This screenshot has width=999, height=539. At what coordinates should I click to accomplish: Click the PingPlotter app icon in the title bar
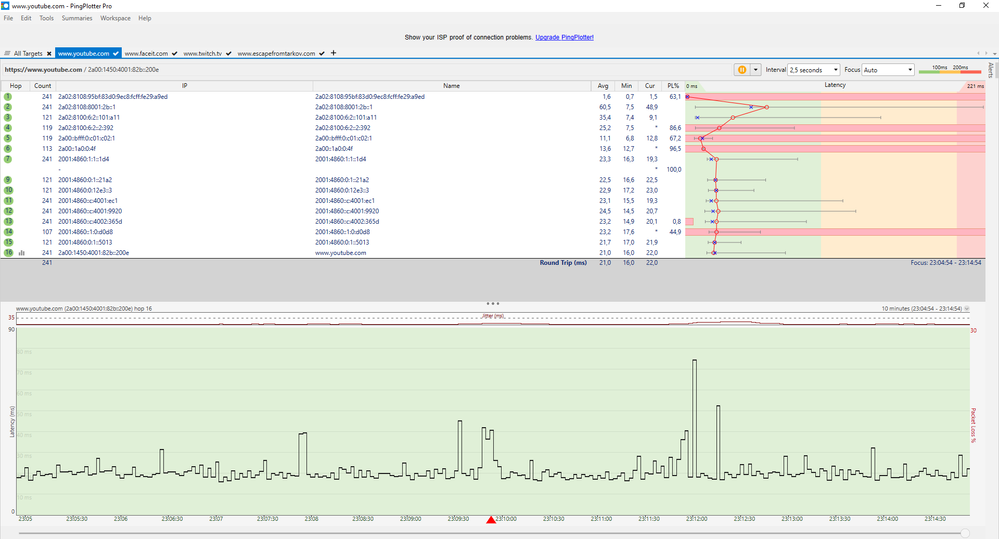tap(5, 6)
